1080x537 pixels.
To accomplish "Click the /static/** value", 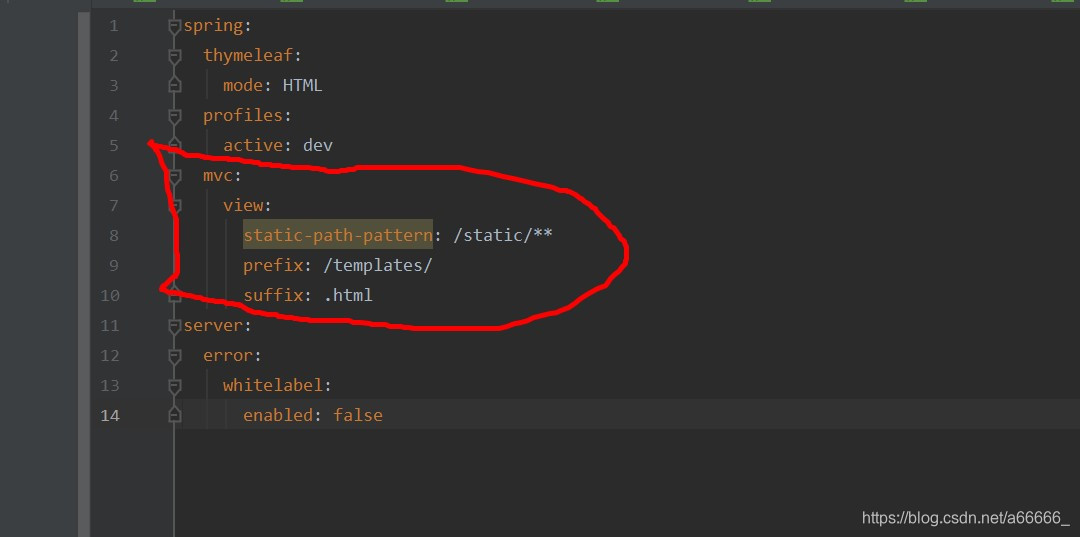I will click(503, 235).
